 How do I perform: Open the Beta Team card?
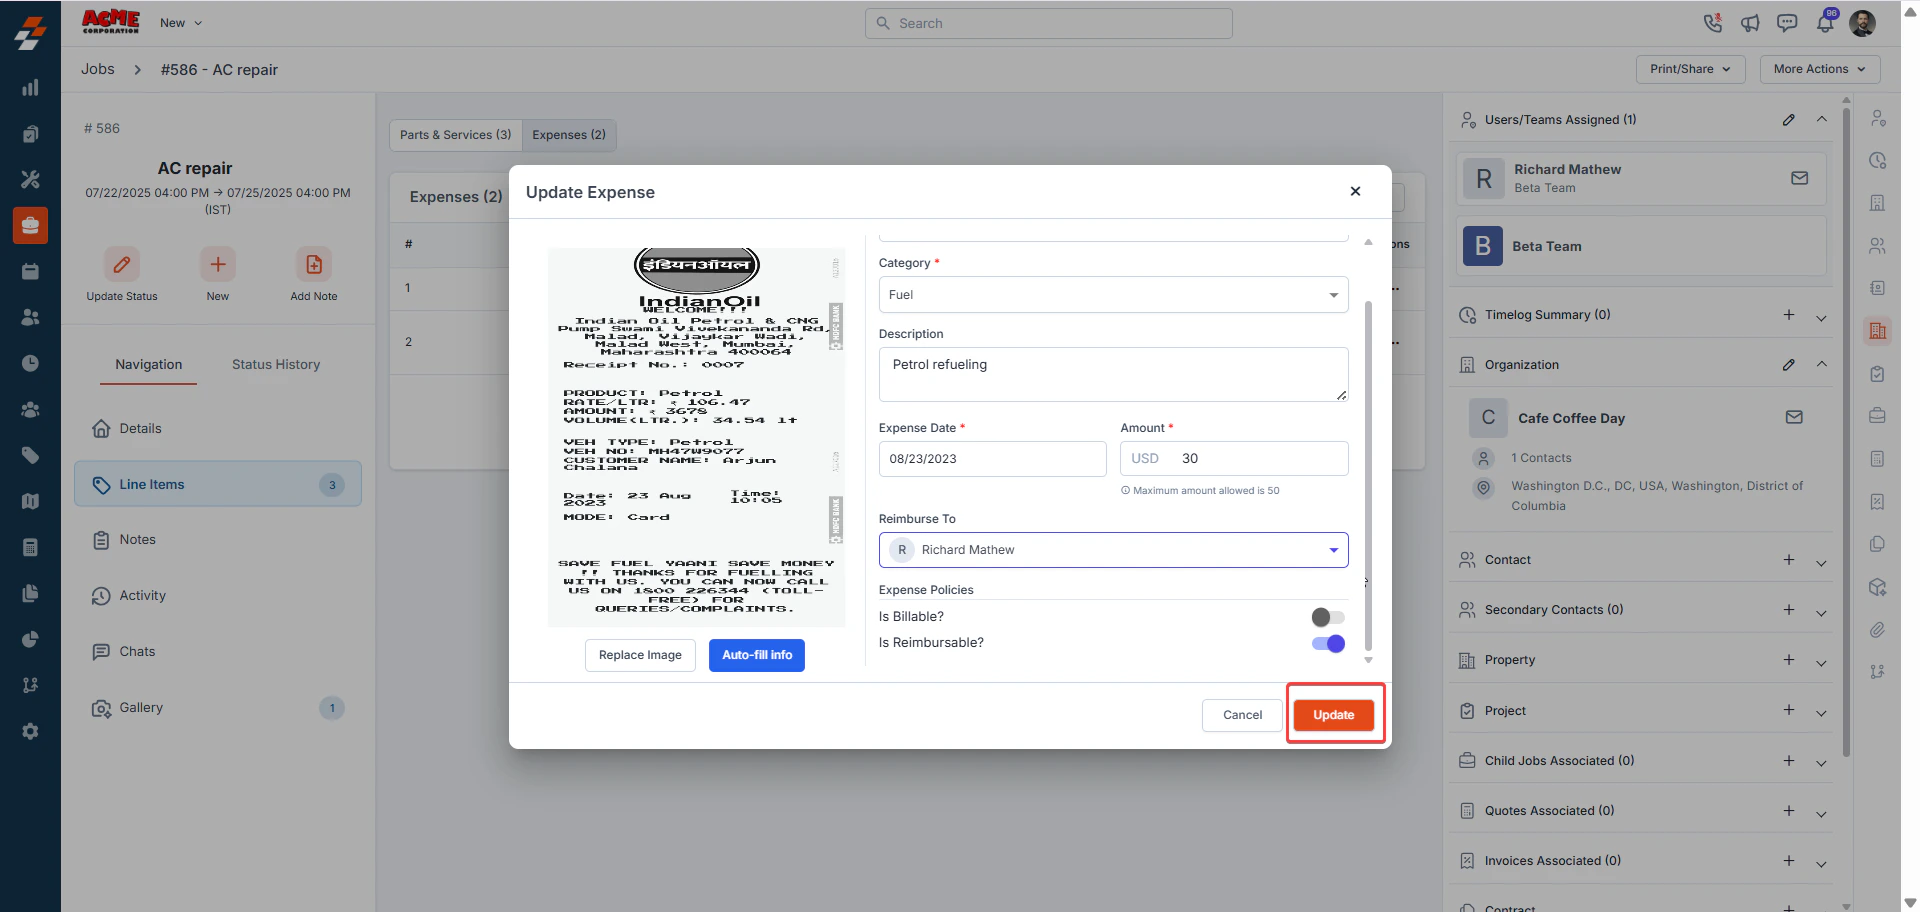pyautogui.click(x=1641, y=246)
